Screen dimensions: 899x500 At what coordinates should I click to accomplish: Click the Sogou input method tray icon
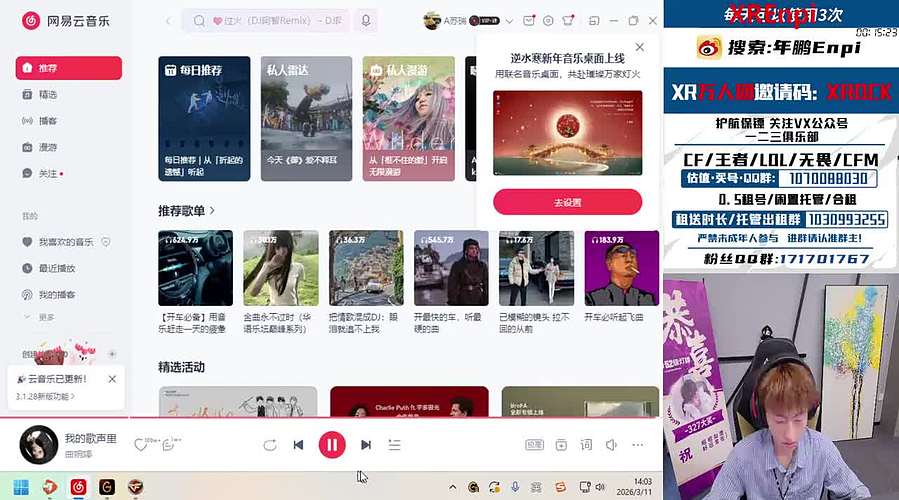[x=560, y=487]
